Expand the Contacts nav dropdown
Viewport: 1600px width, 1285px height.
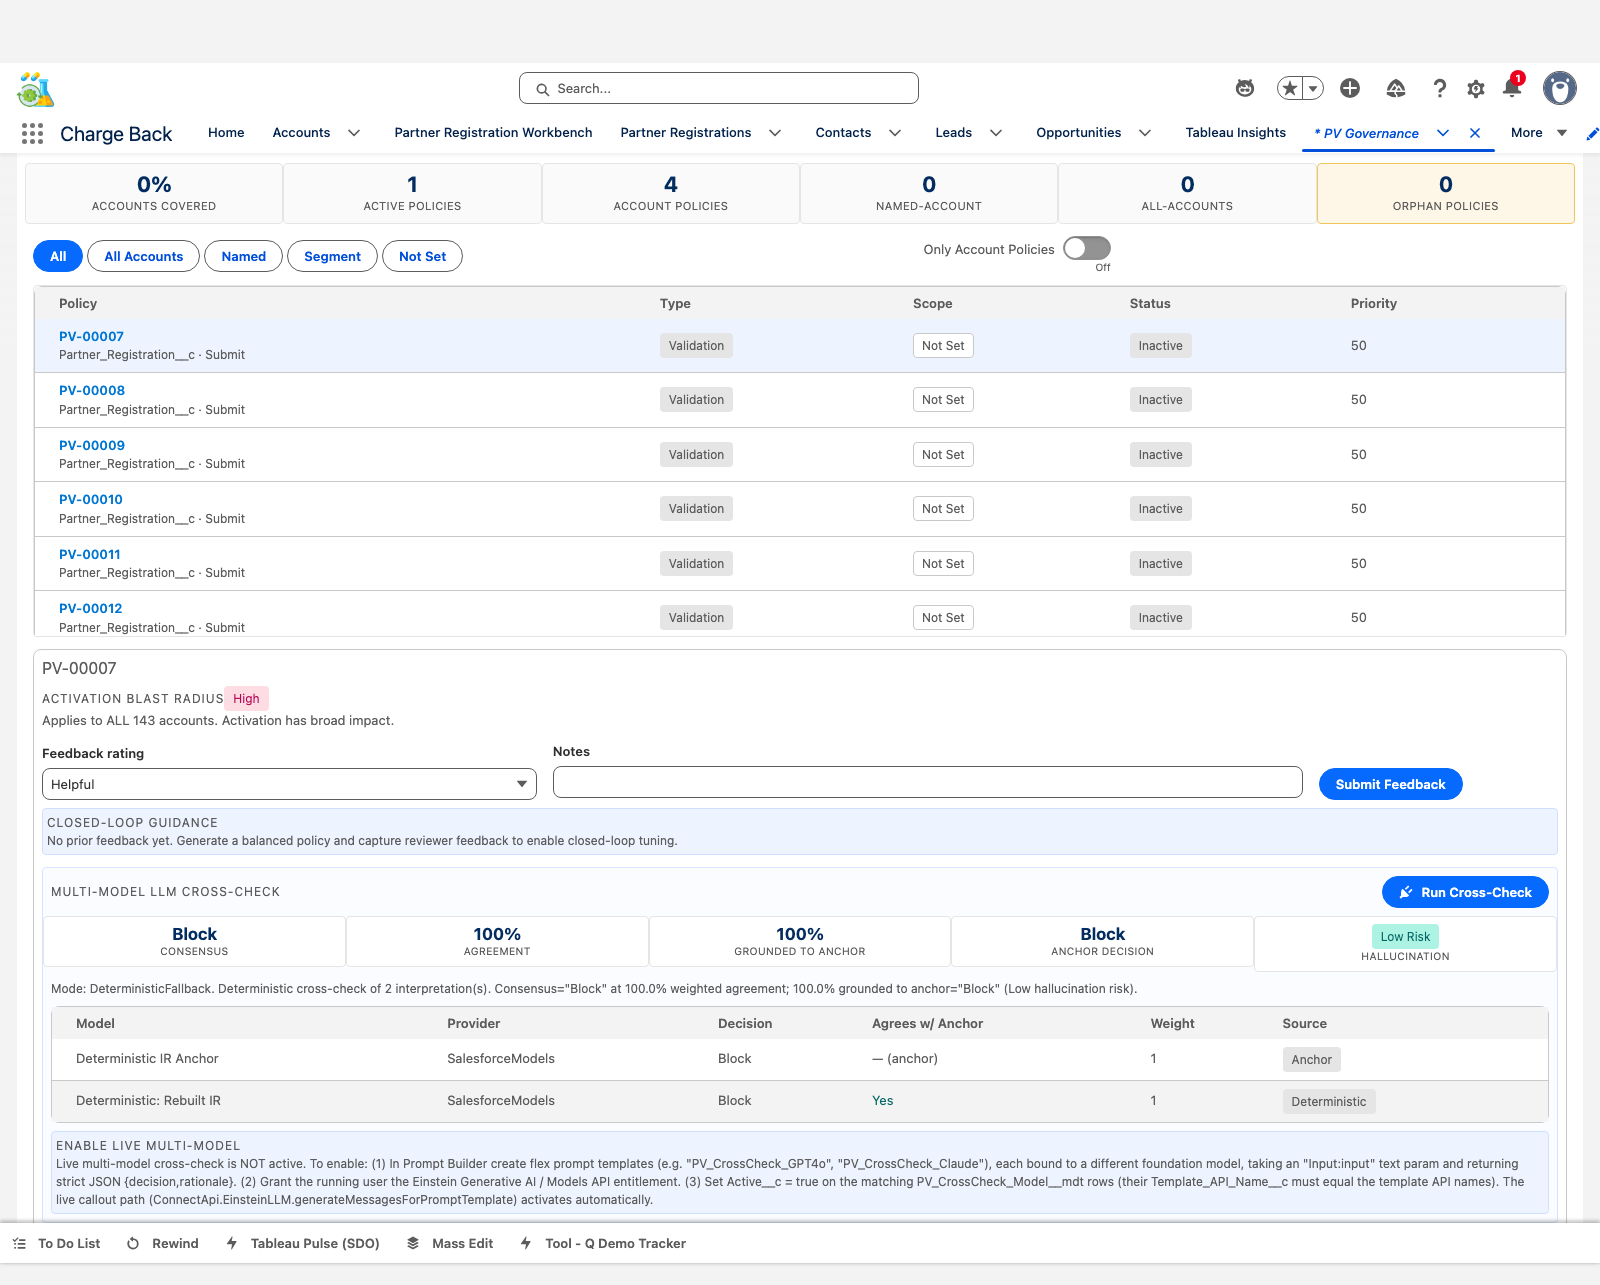895,133
